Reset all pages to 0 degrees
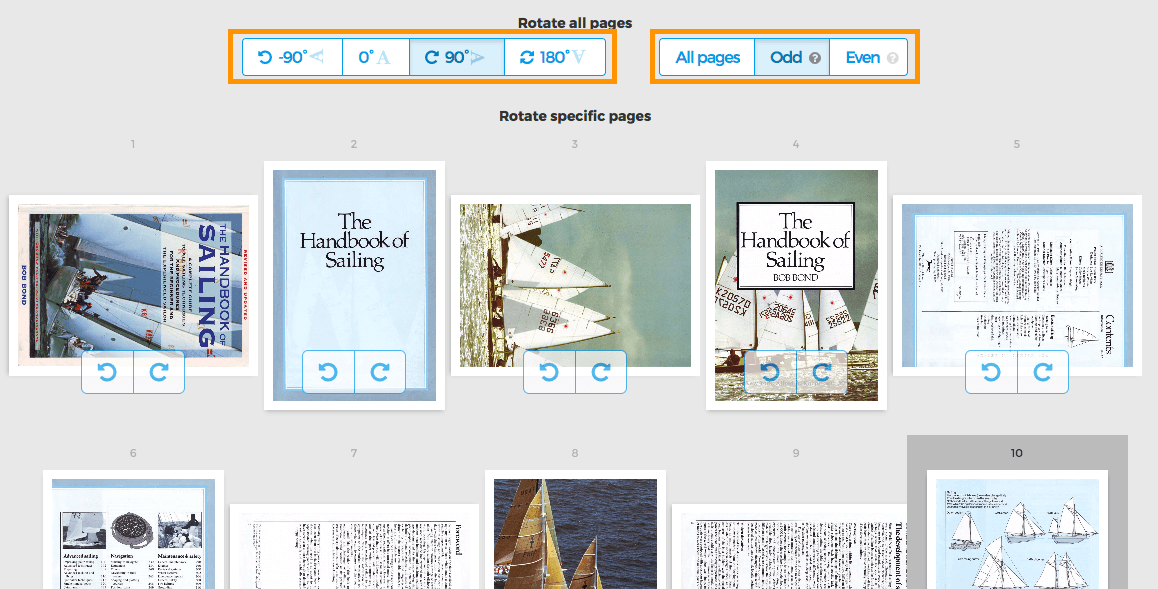 pyautogui.click(x=375, y=57)
